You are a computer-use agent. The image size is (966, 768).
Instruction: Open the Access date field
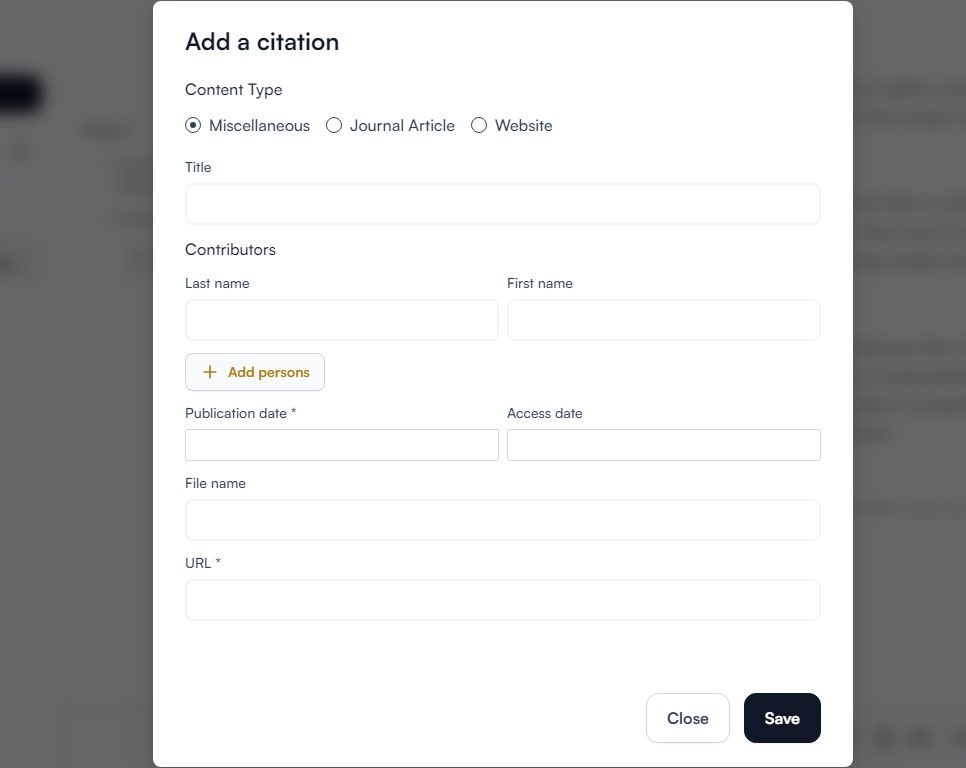[664, 445]
